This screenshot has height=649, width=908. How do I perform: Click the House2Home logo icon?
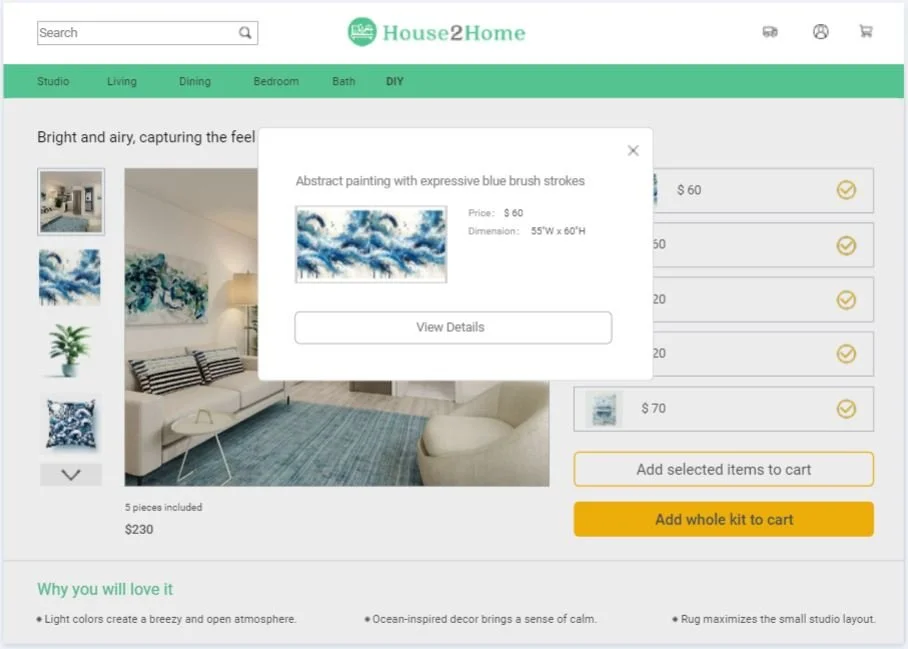pyautogui.click(x=362, y=32)
